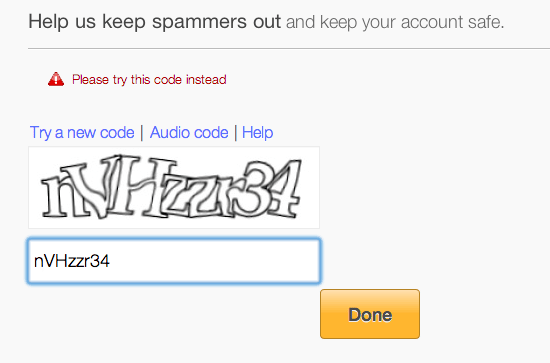Open the Help link
The width and height of the screenshot is (550, 363).
pyautogui.click(x=257, y=133)
